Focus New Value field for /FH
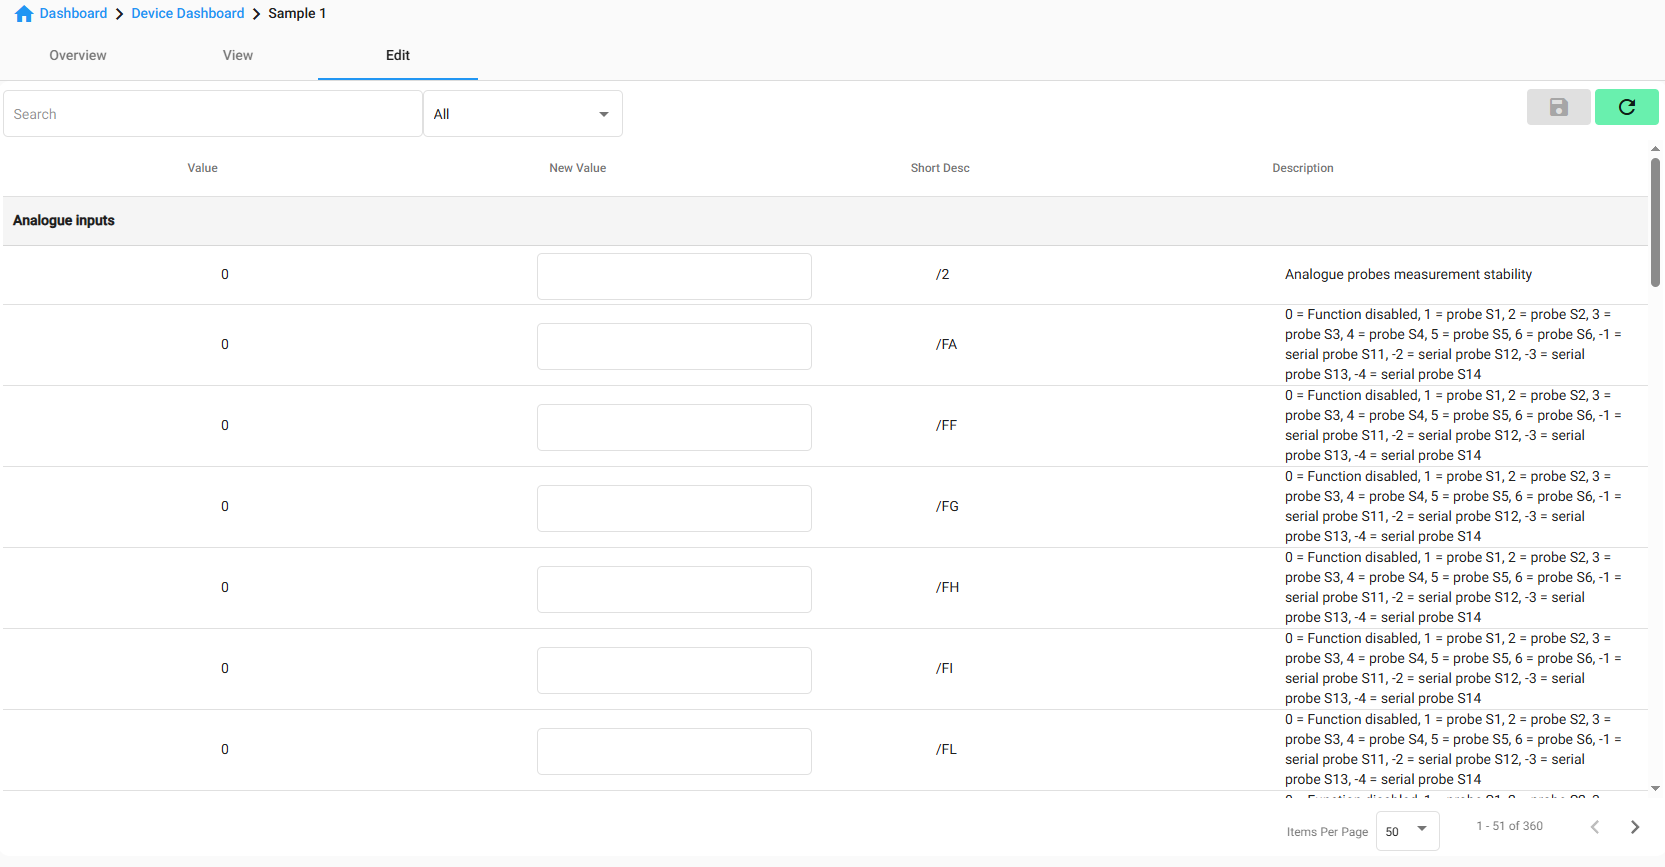The image size is (1665, 867). 674,589
